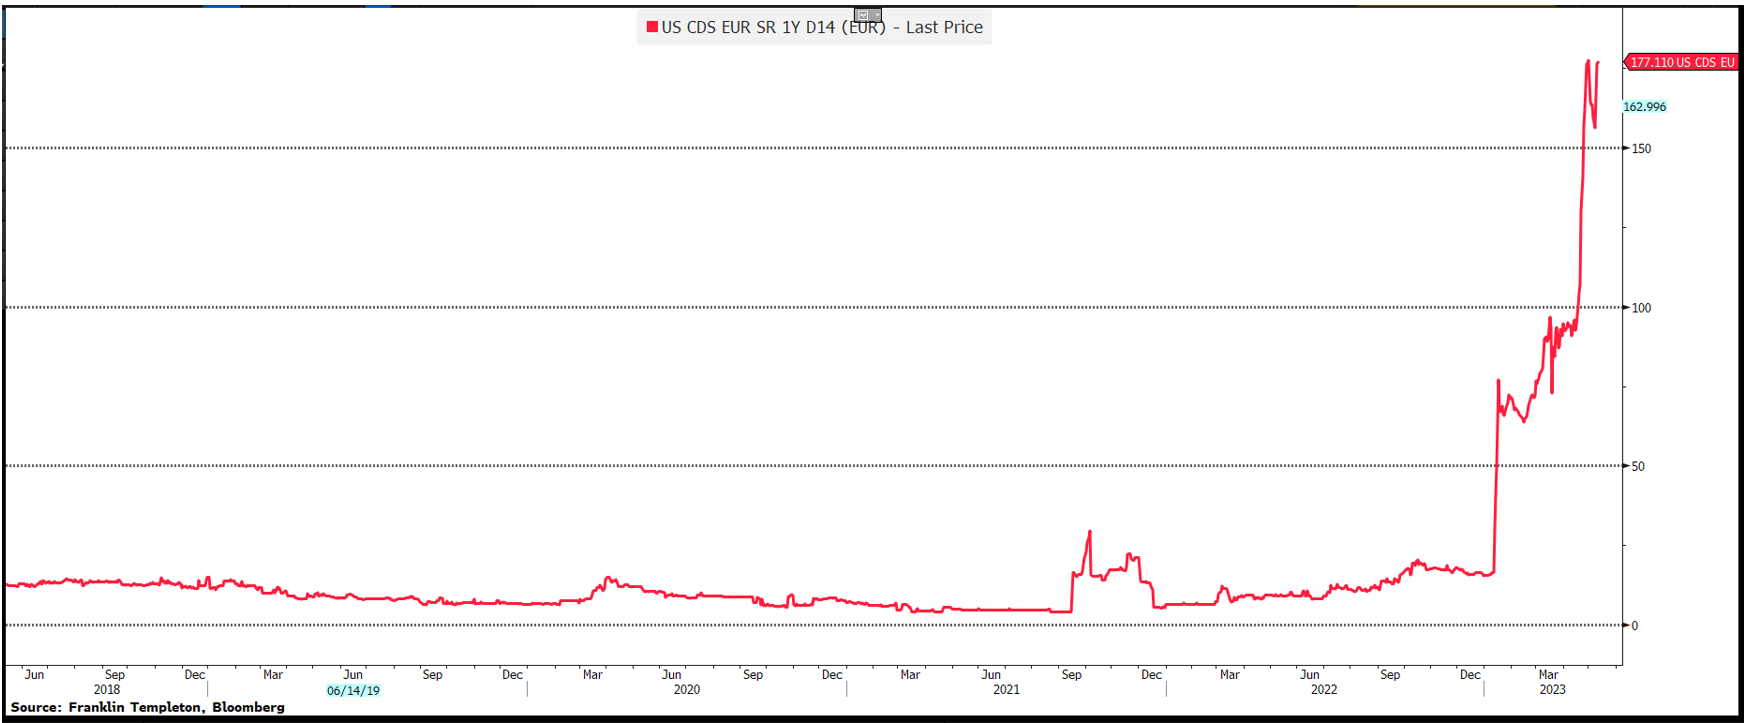
Task: Click the 2023 year label on x-axis
Action: pyautogui.click(x=1552, y=690)
